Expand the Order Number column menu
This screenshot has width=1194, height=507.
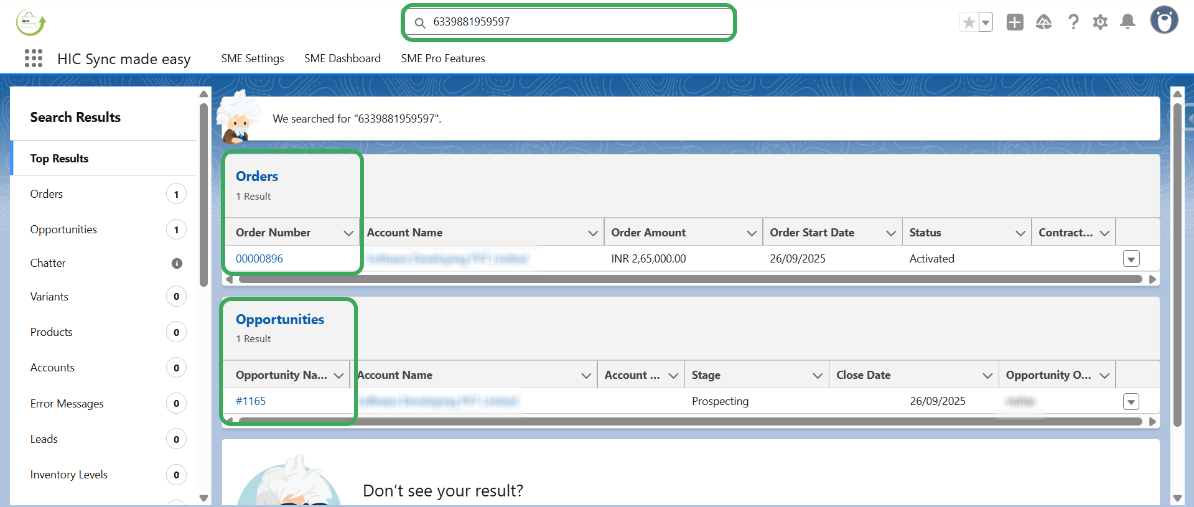(349, 233)
